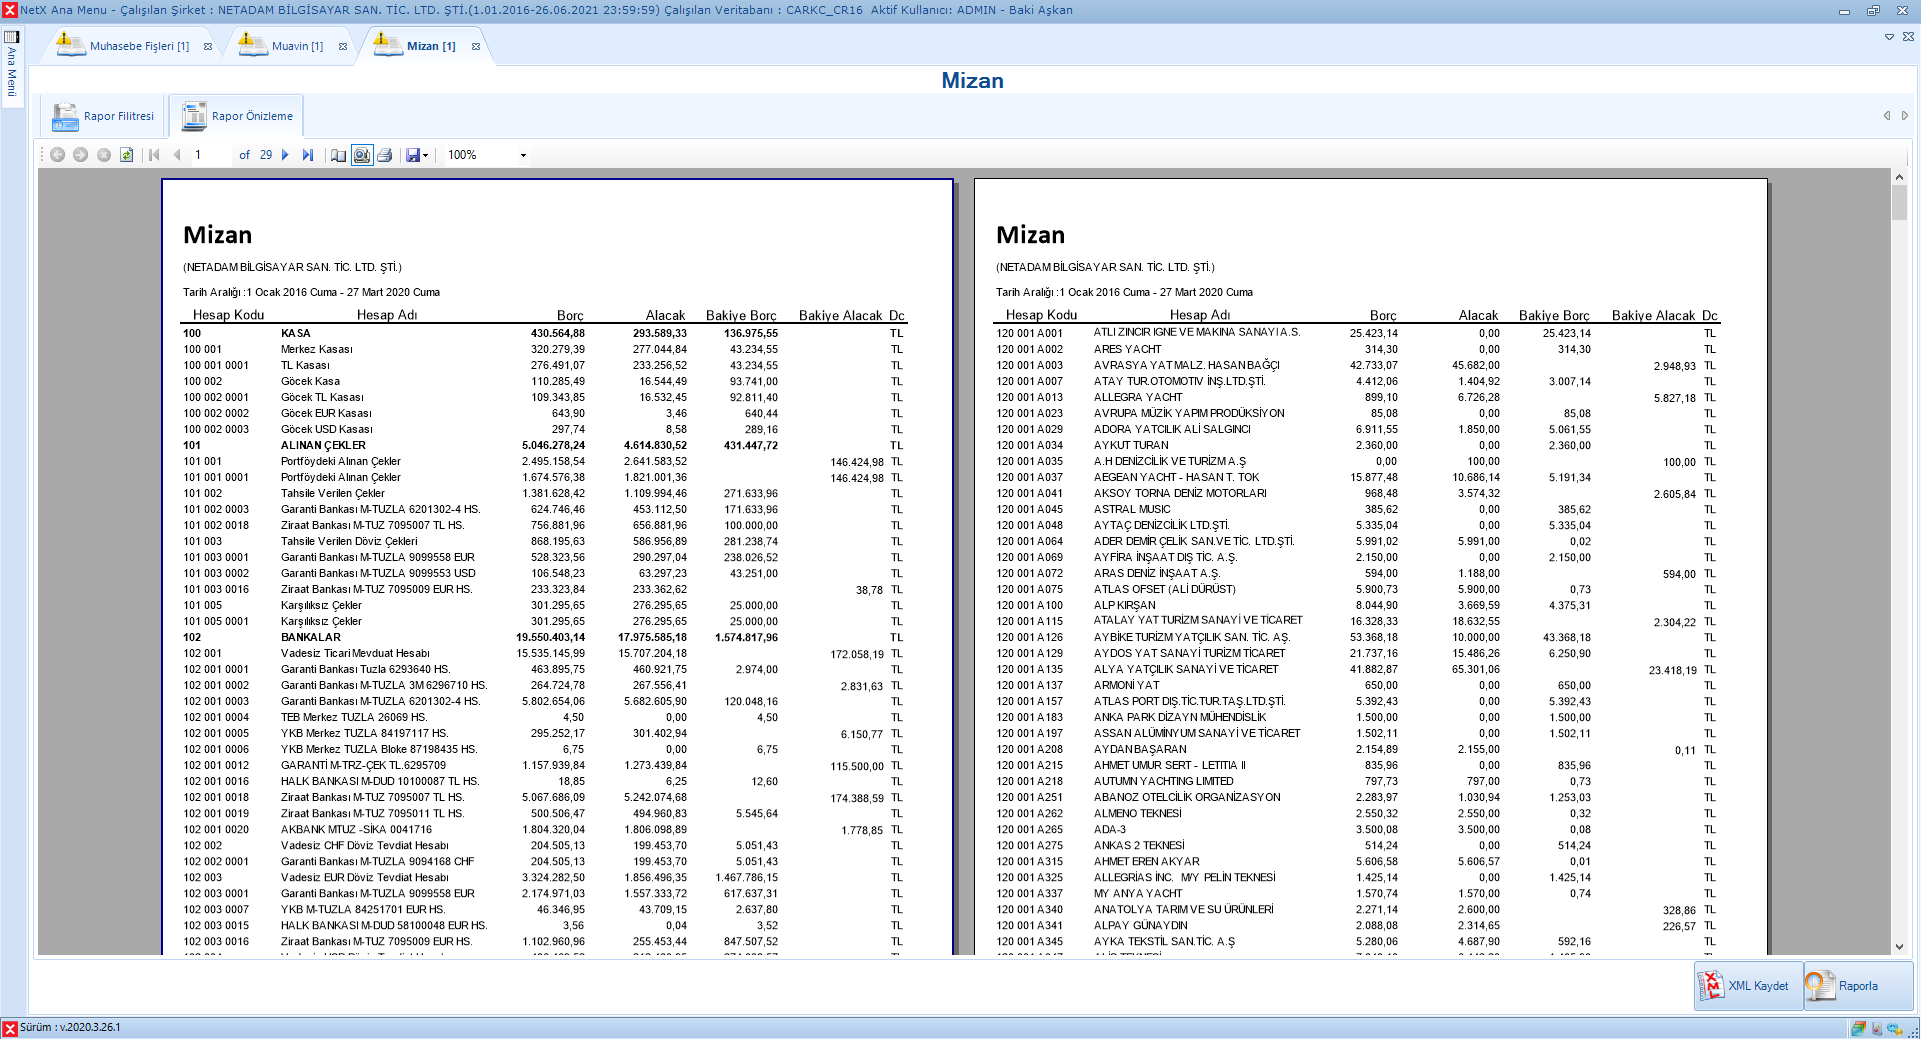1921x1039 pixels.
Task: Go to the next report page
Action: tap(286, 155)
